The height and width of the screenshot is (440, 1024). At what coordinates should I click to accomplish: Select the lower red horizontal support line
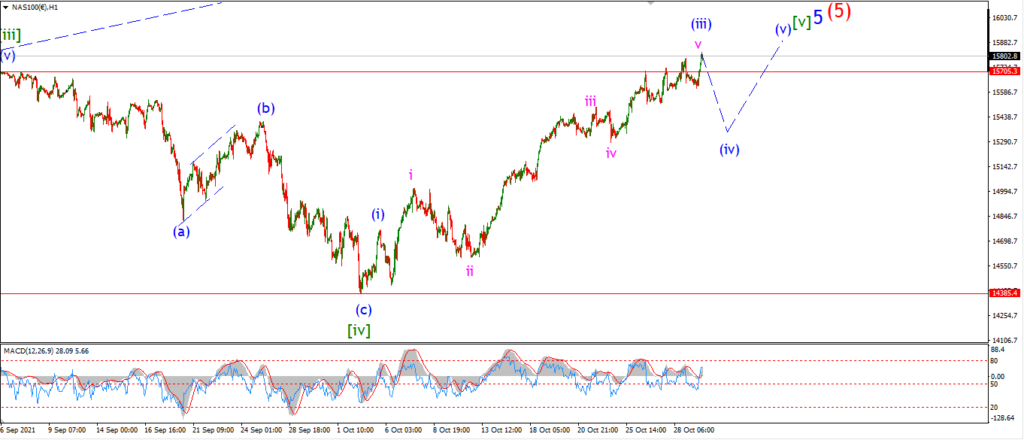pyautogui.click(x=494, y=293)
